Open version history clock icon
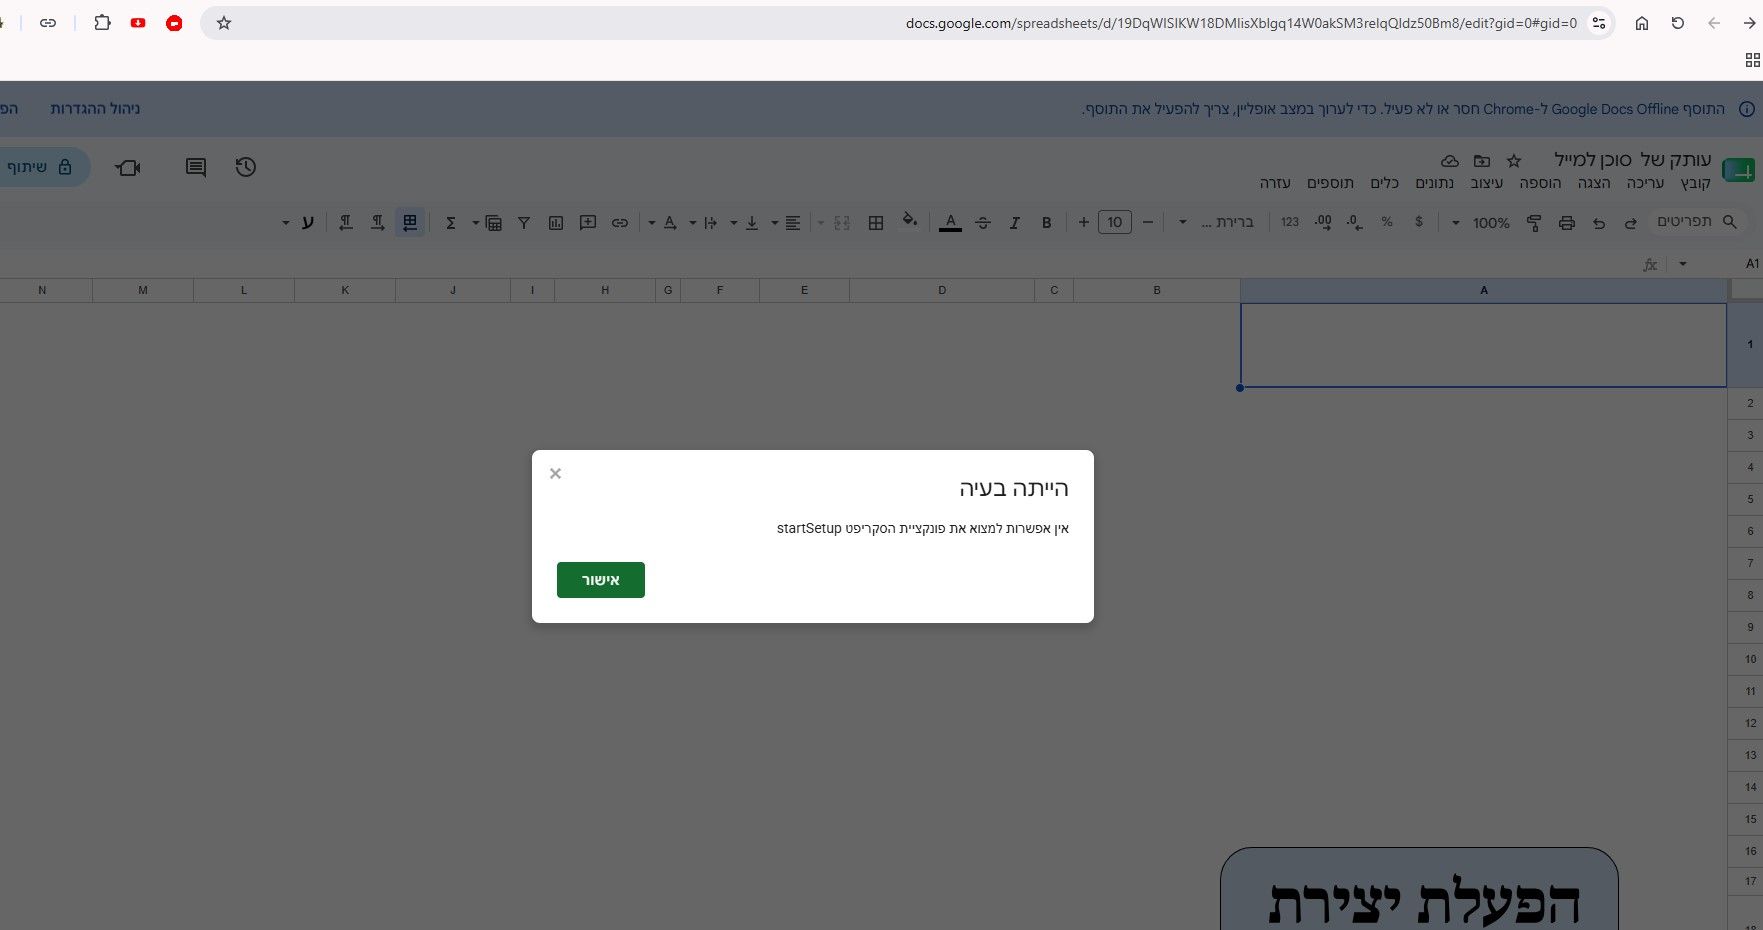 click(x=246, y=167)
